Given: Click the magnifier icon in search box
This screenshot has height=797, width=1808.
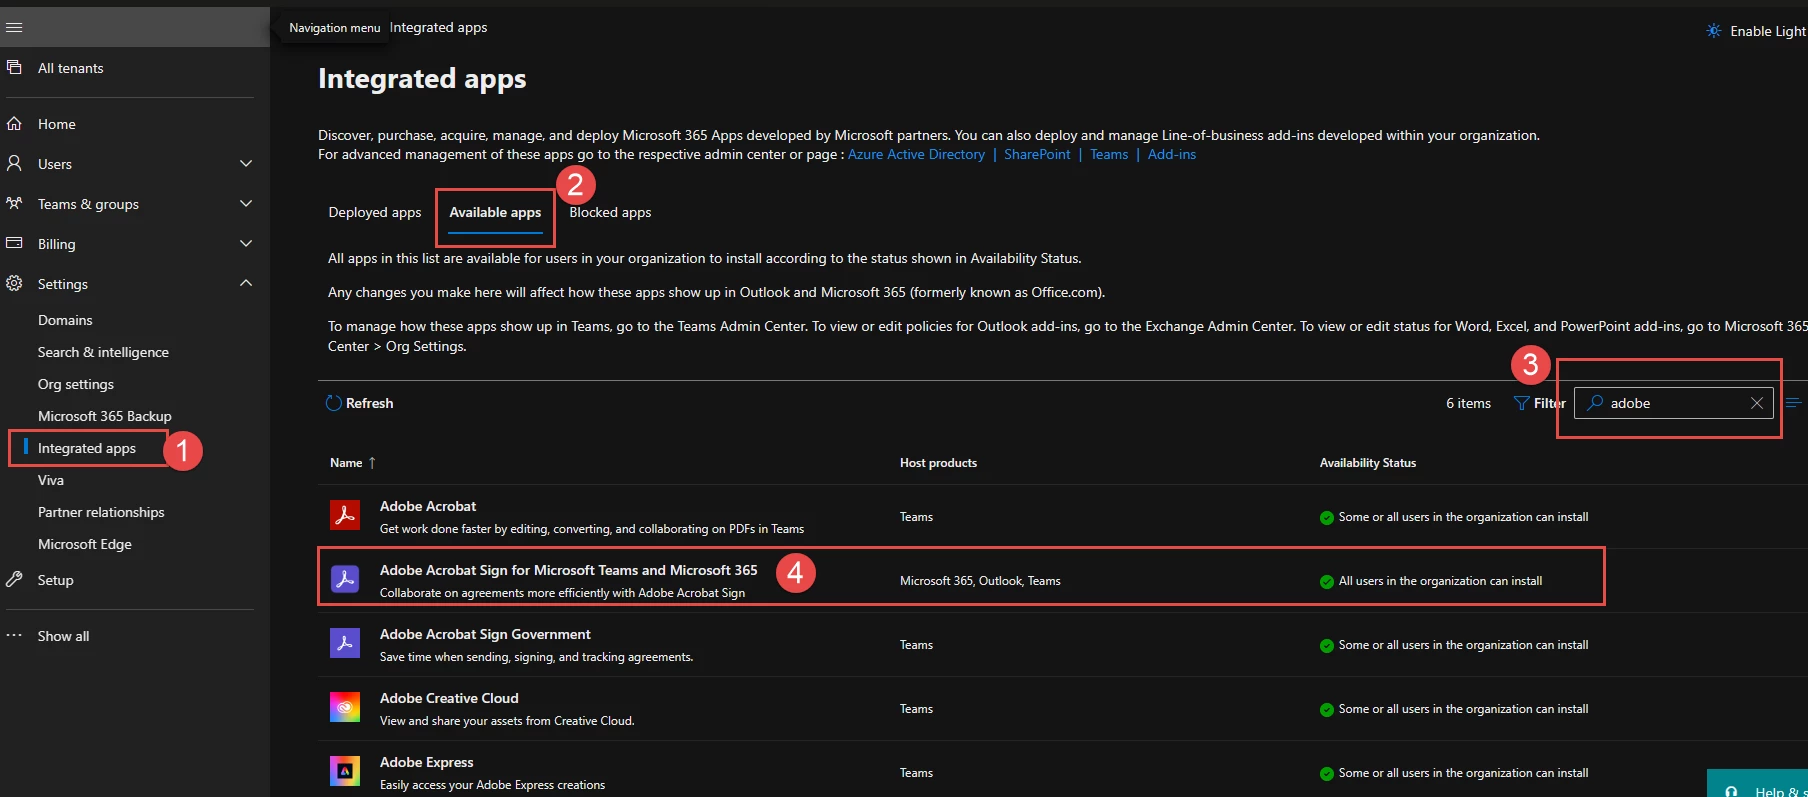Looking at the screenshot, I should coord(1595,403).
